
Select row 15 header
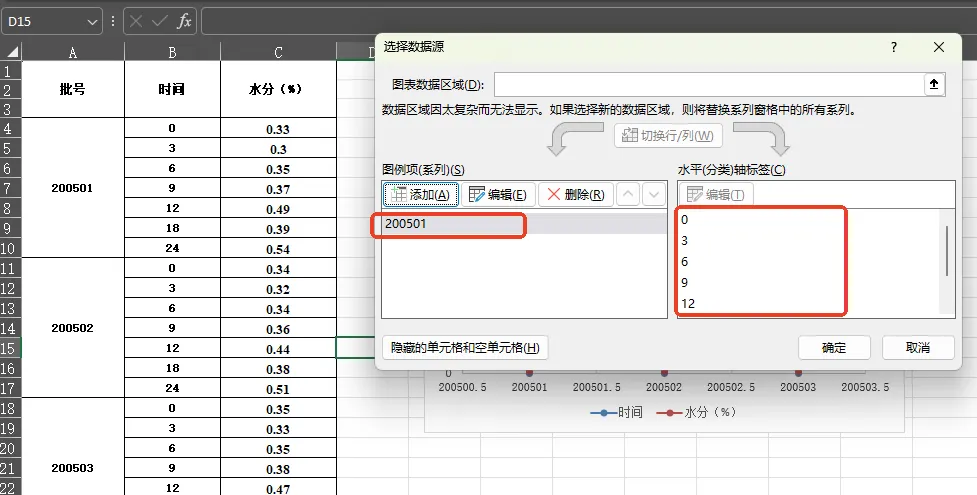pyautogui.click(x=11, y=348)
